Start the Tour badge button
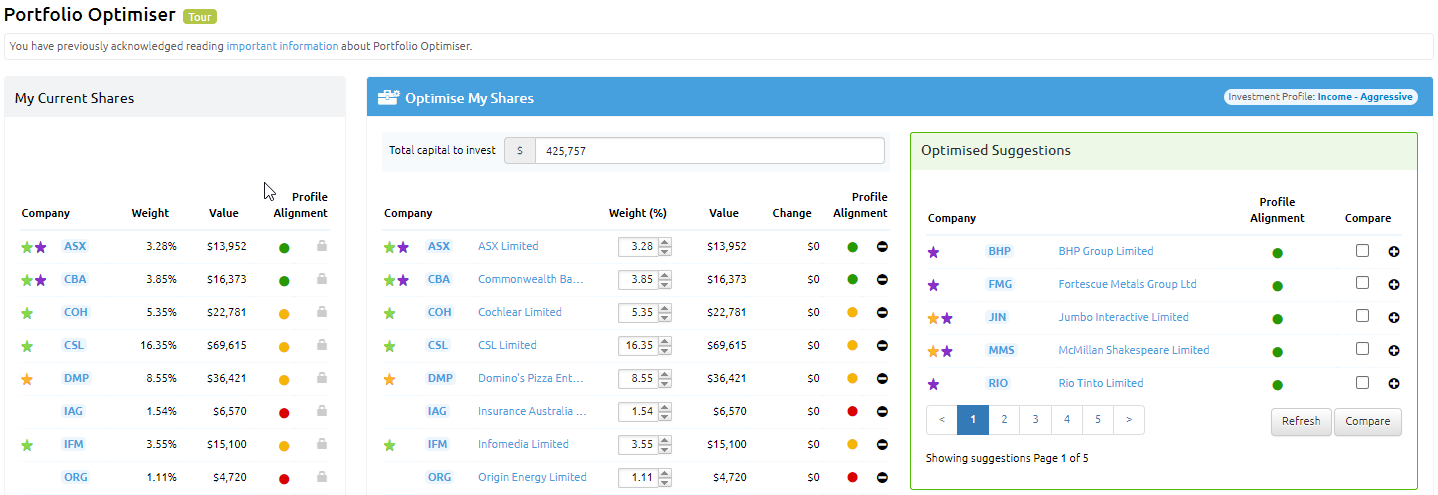This screenshot has height=495, width=1438. tap(200, 17)
